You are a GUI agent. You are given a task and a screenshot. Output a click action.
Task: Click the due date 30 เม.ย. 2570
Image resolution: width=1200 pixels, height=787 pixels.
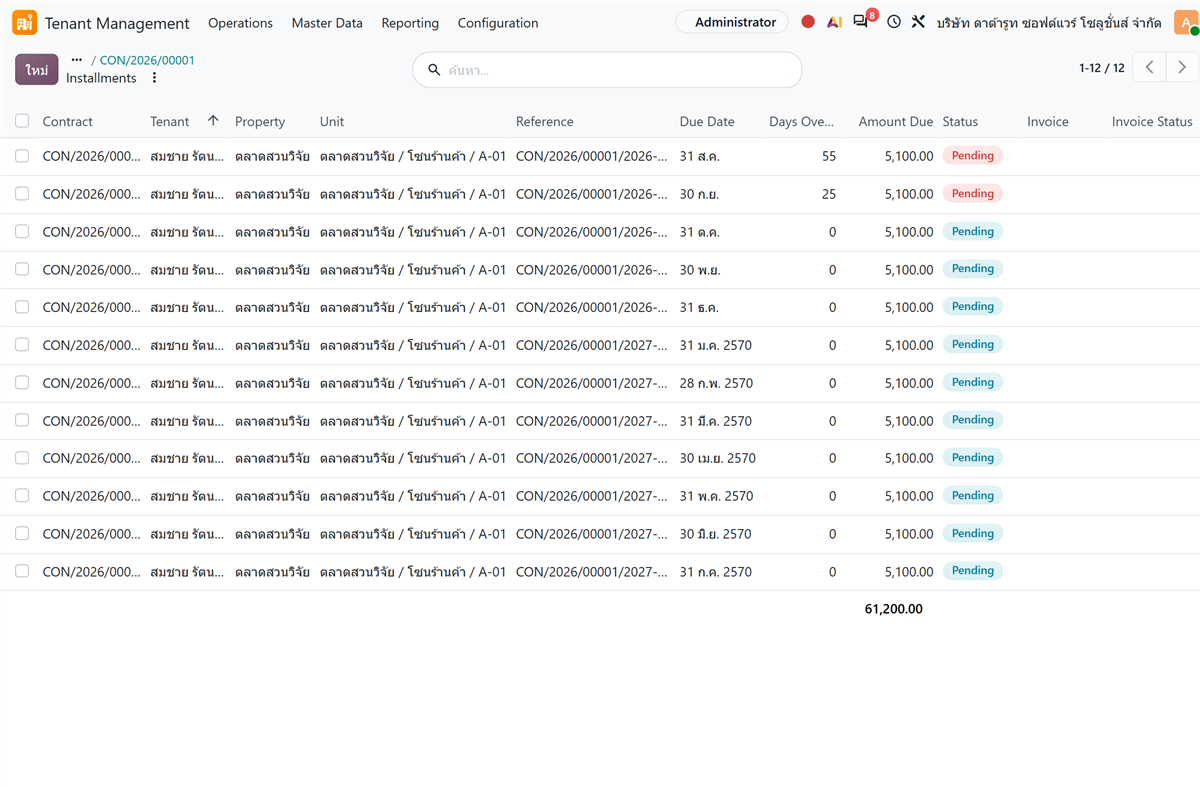[x=718, y=459]
